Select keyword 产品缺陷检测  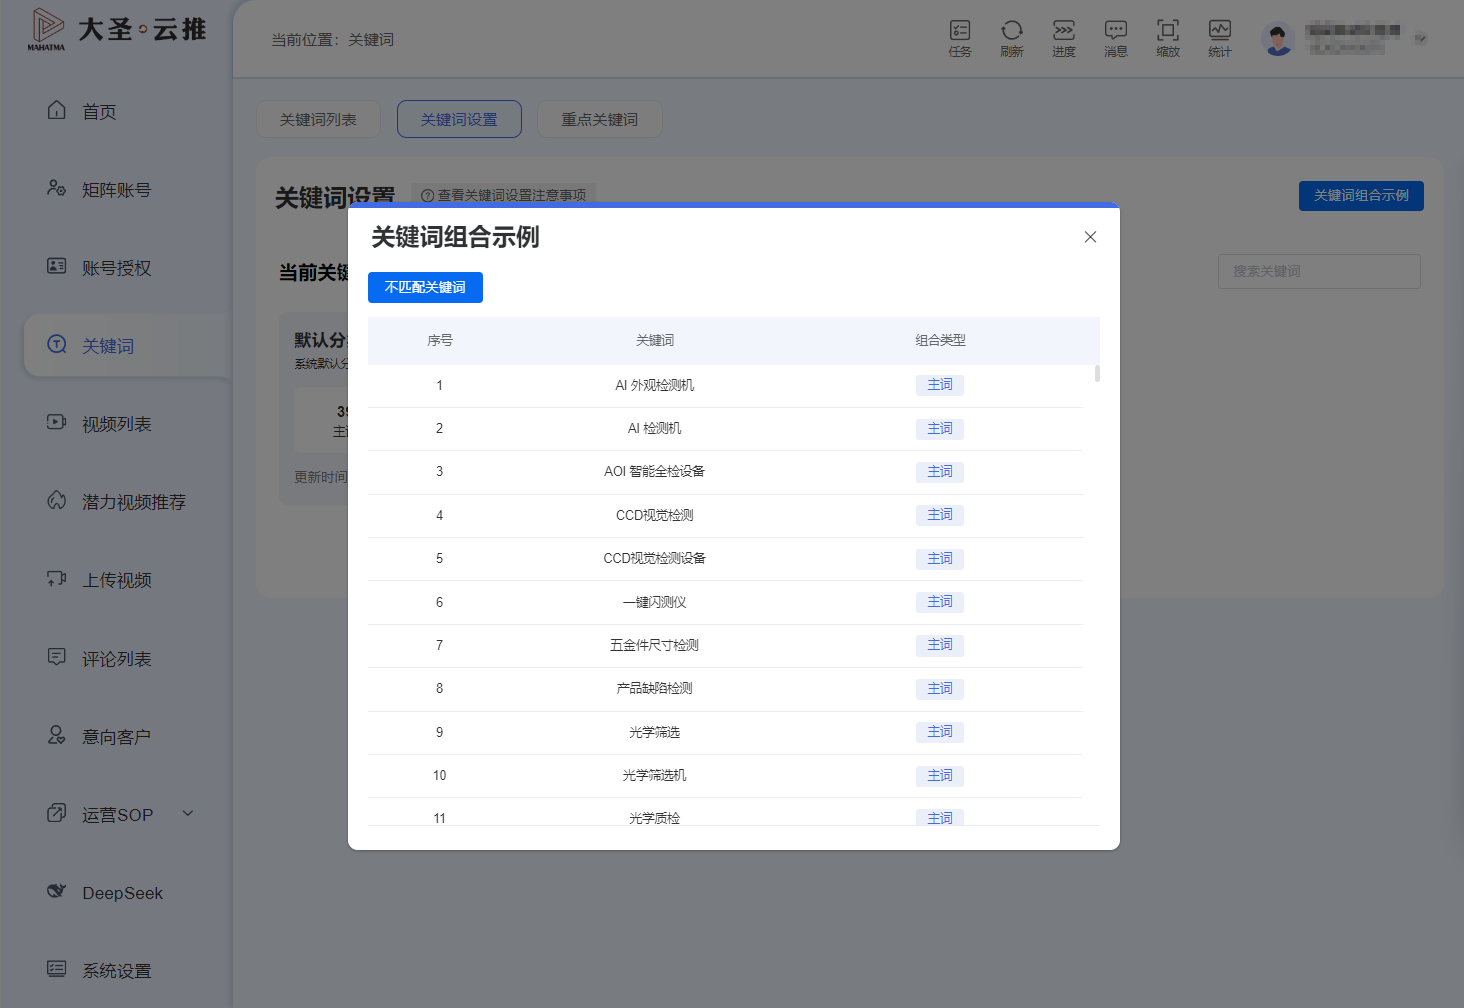(654, 688)
